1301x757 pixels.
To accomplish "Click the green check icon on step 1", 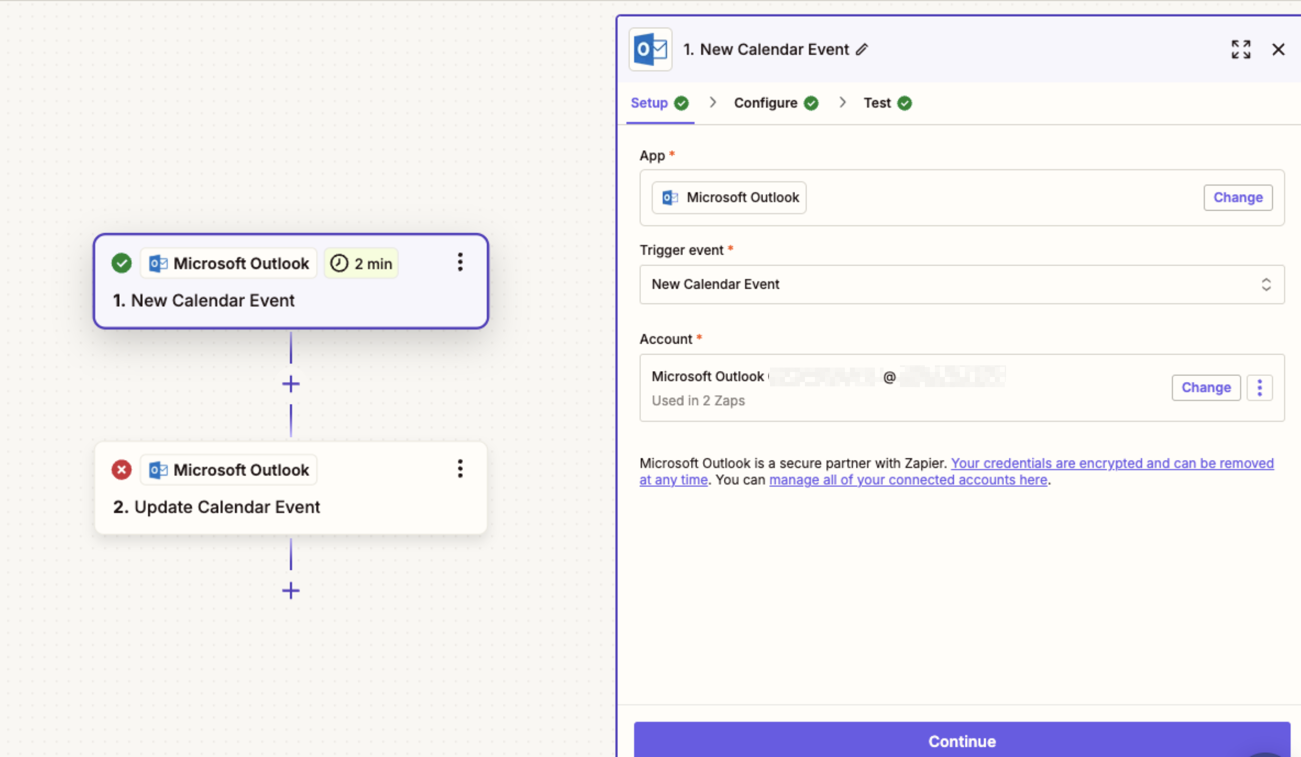I will [121, 263].
